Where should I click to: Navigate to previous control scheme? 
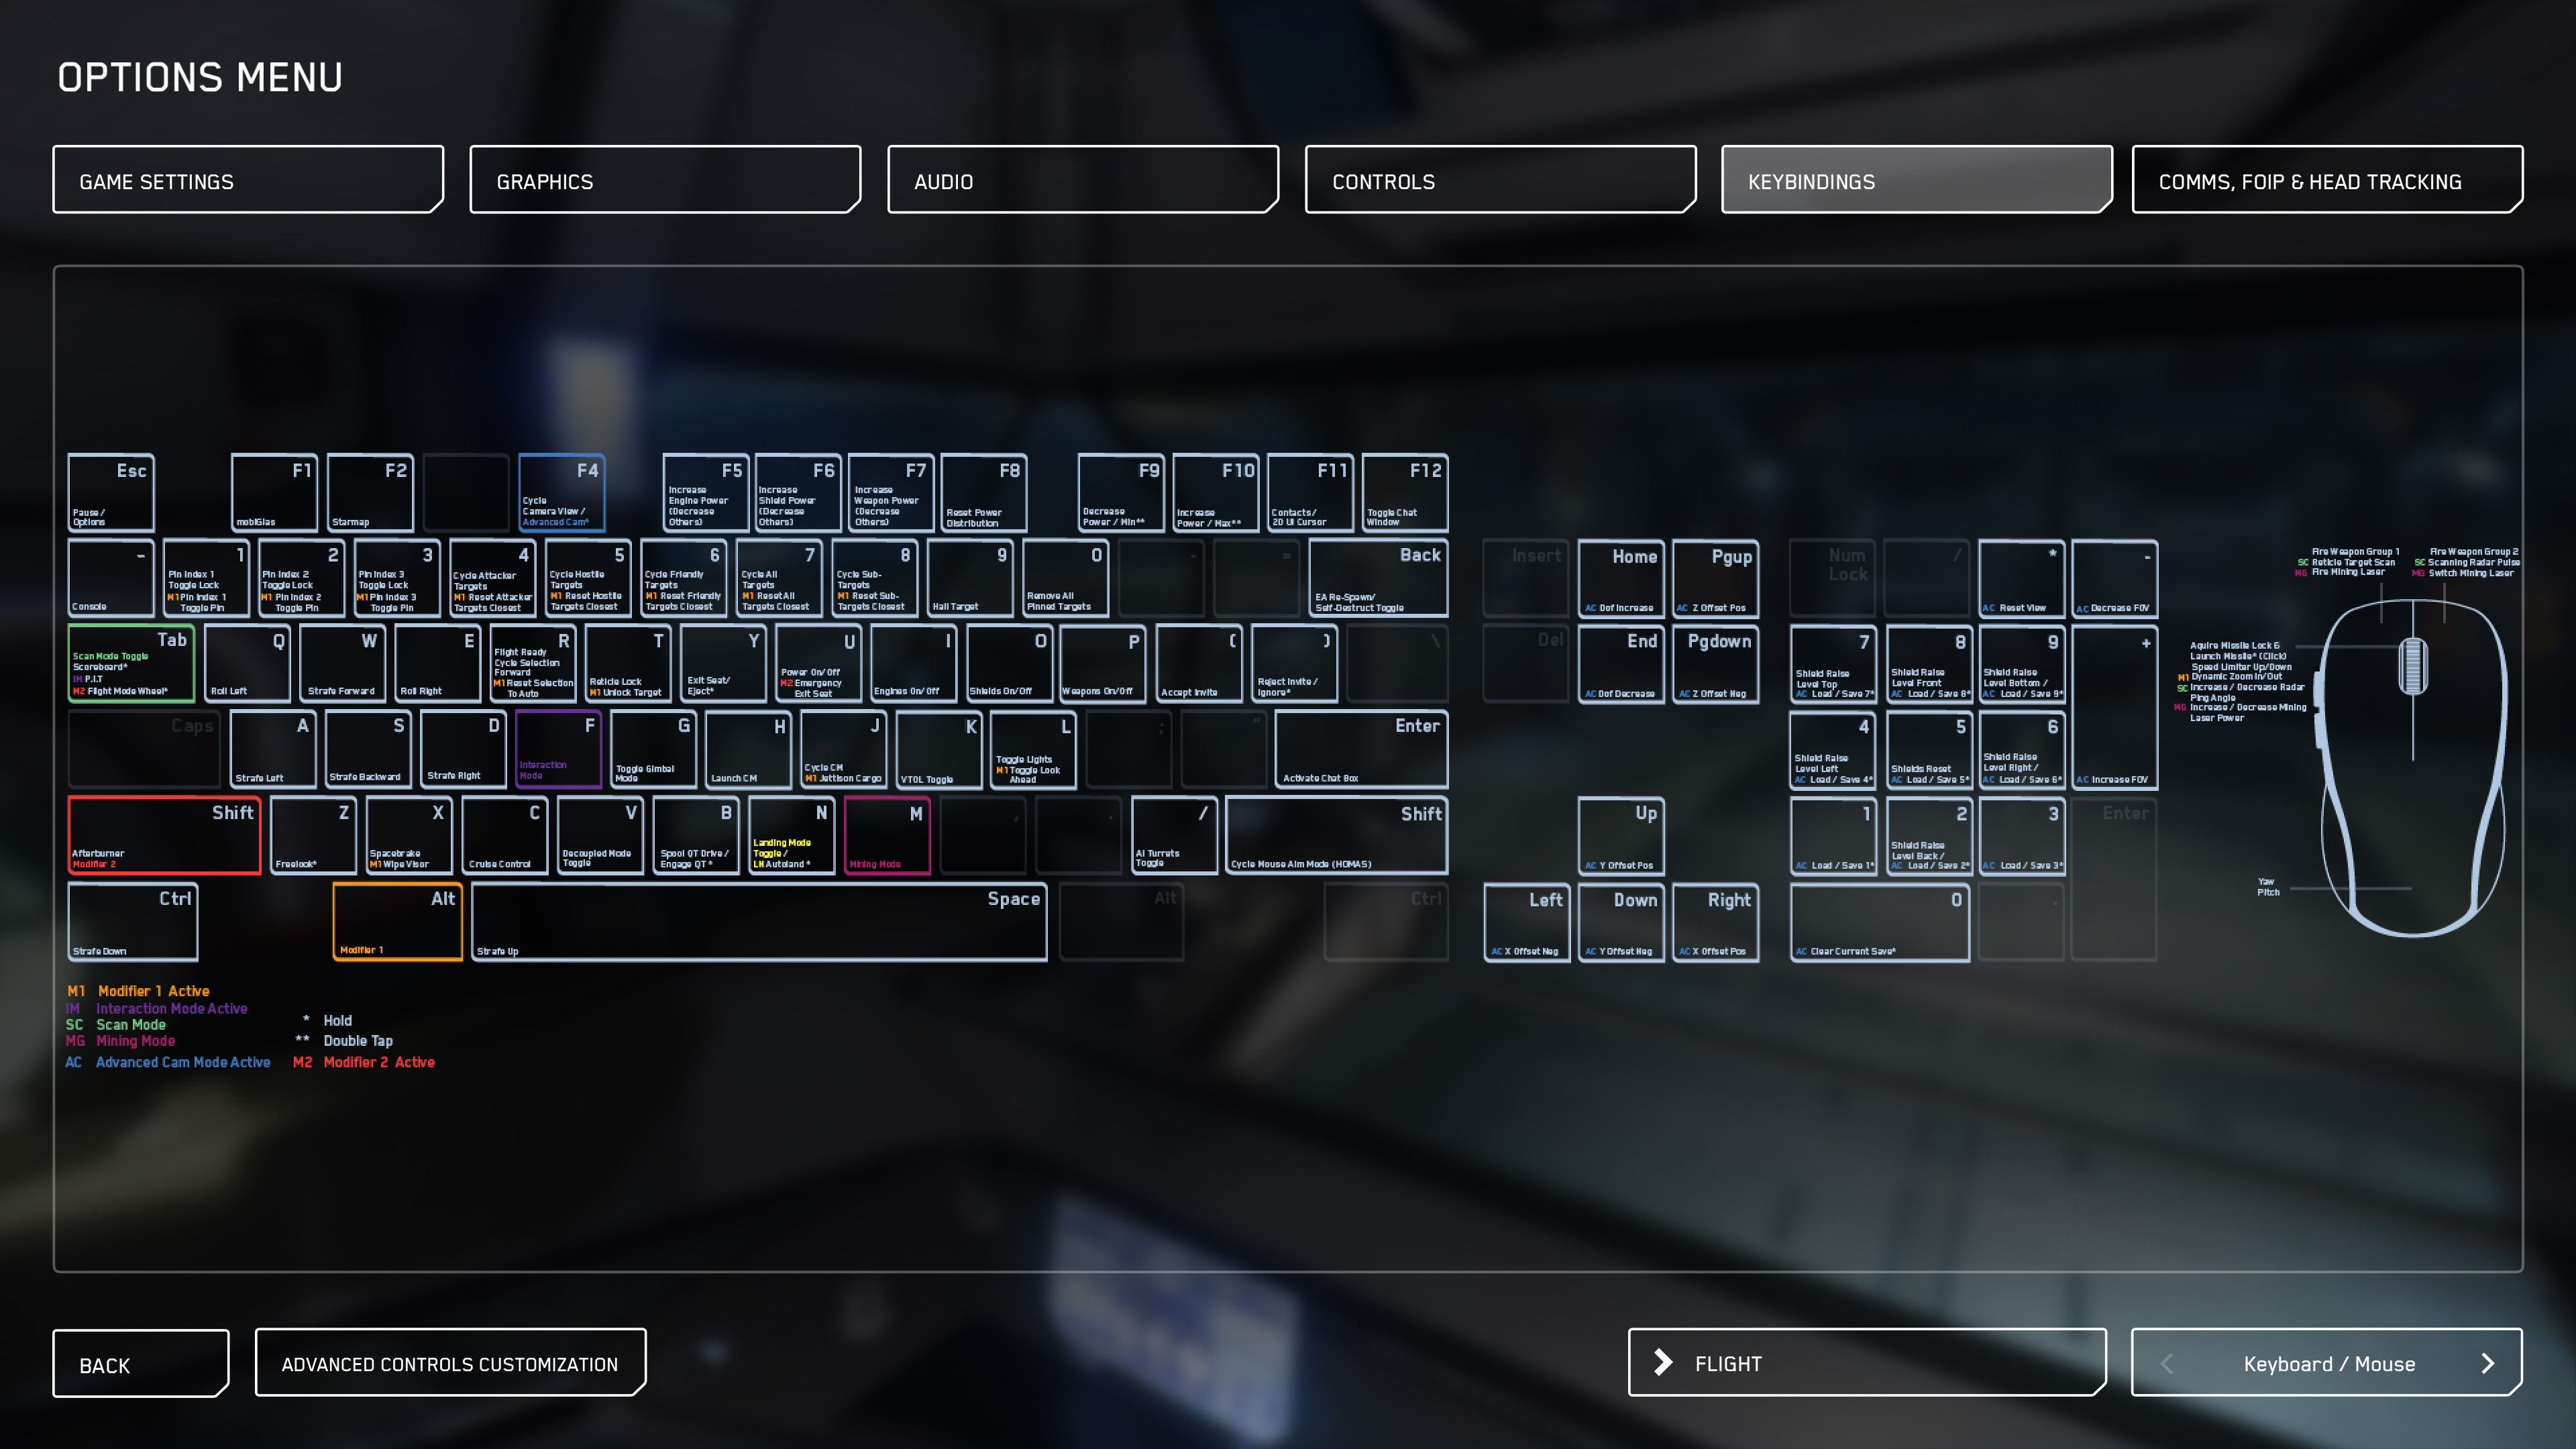[2165, 1362]
